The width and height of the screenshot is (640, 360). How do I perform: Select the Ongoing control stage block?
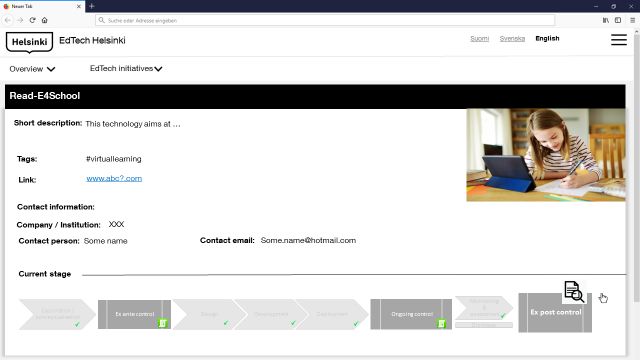click(411, 314)
